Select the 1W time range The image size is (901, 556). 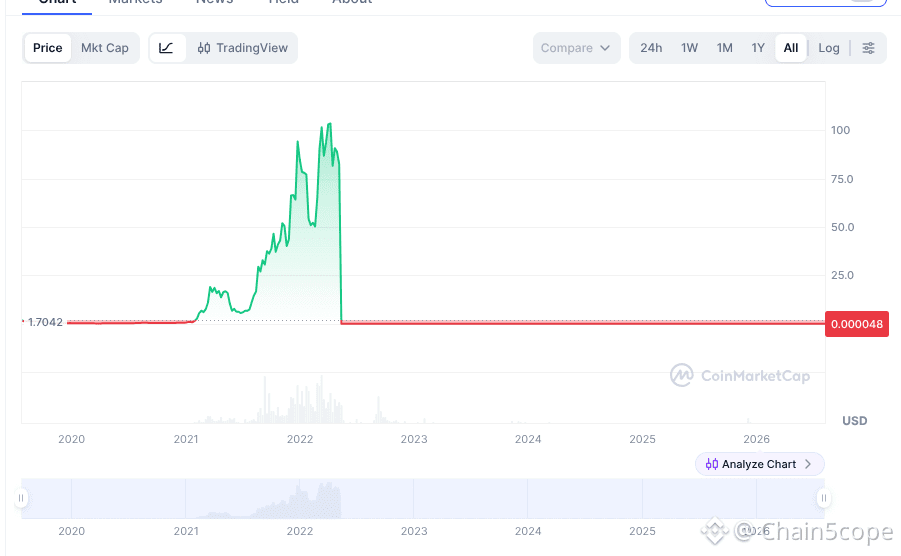point(690,48)
